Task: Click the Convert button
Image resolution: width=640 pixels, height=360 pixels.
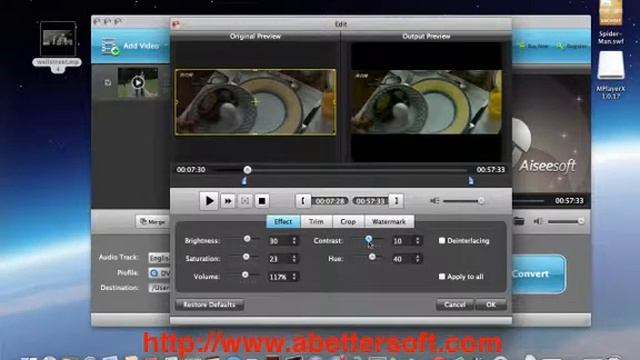Action: coord(538,274)
